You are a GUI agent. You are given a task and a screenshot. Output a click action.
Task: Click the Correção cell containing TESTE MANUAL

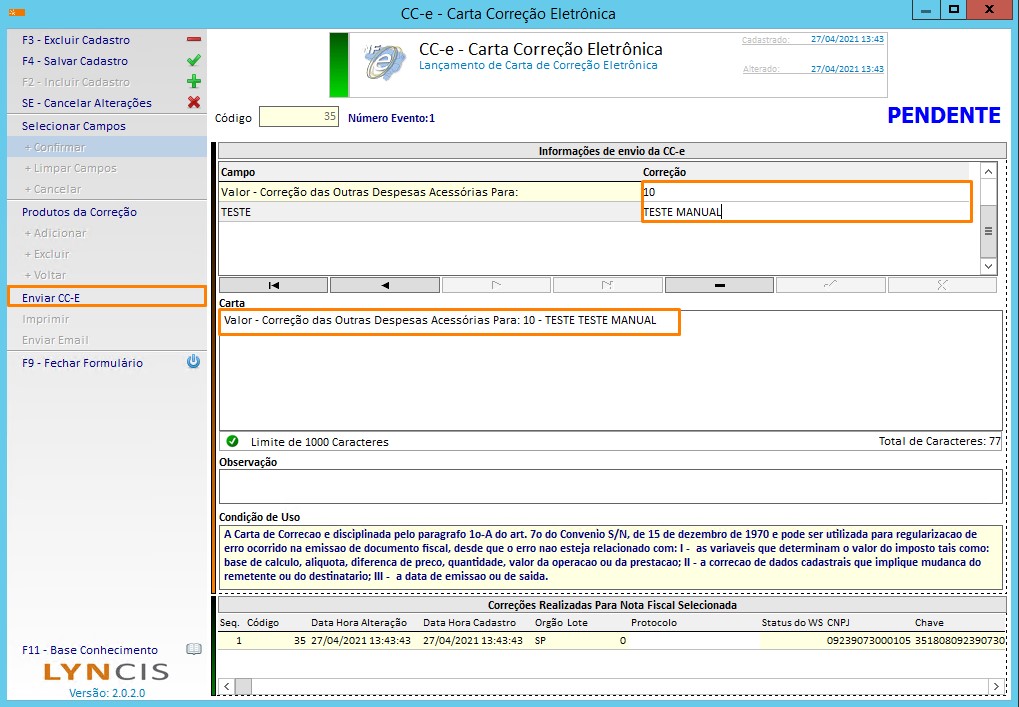pos(805,212)
